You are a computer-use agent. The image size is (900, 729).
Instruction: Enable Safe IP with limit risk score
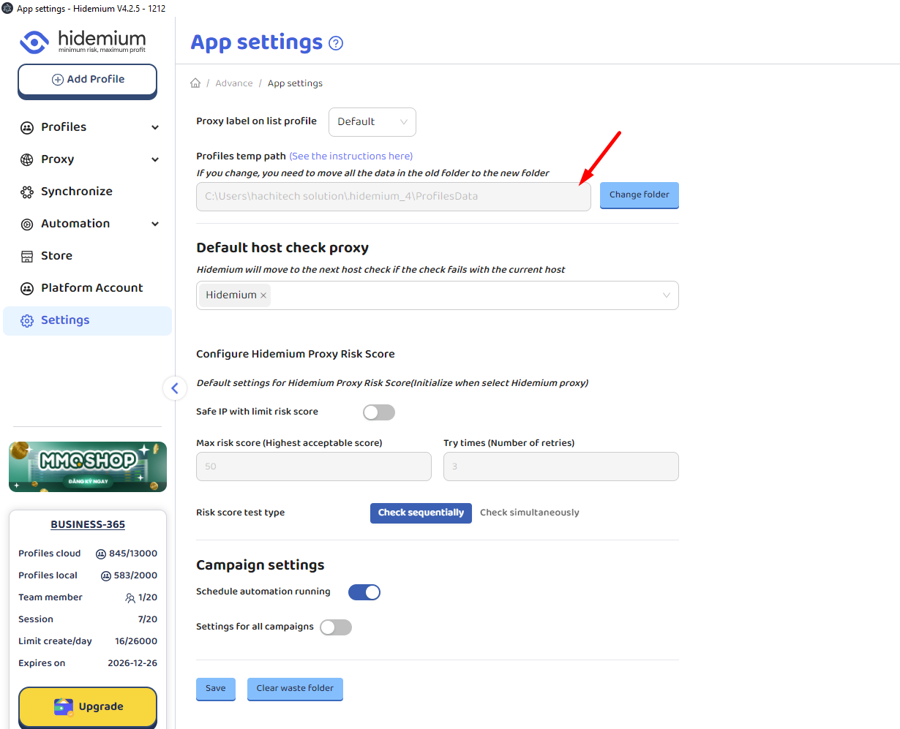[378, 412]
